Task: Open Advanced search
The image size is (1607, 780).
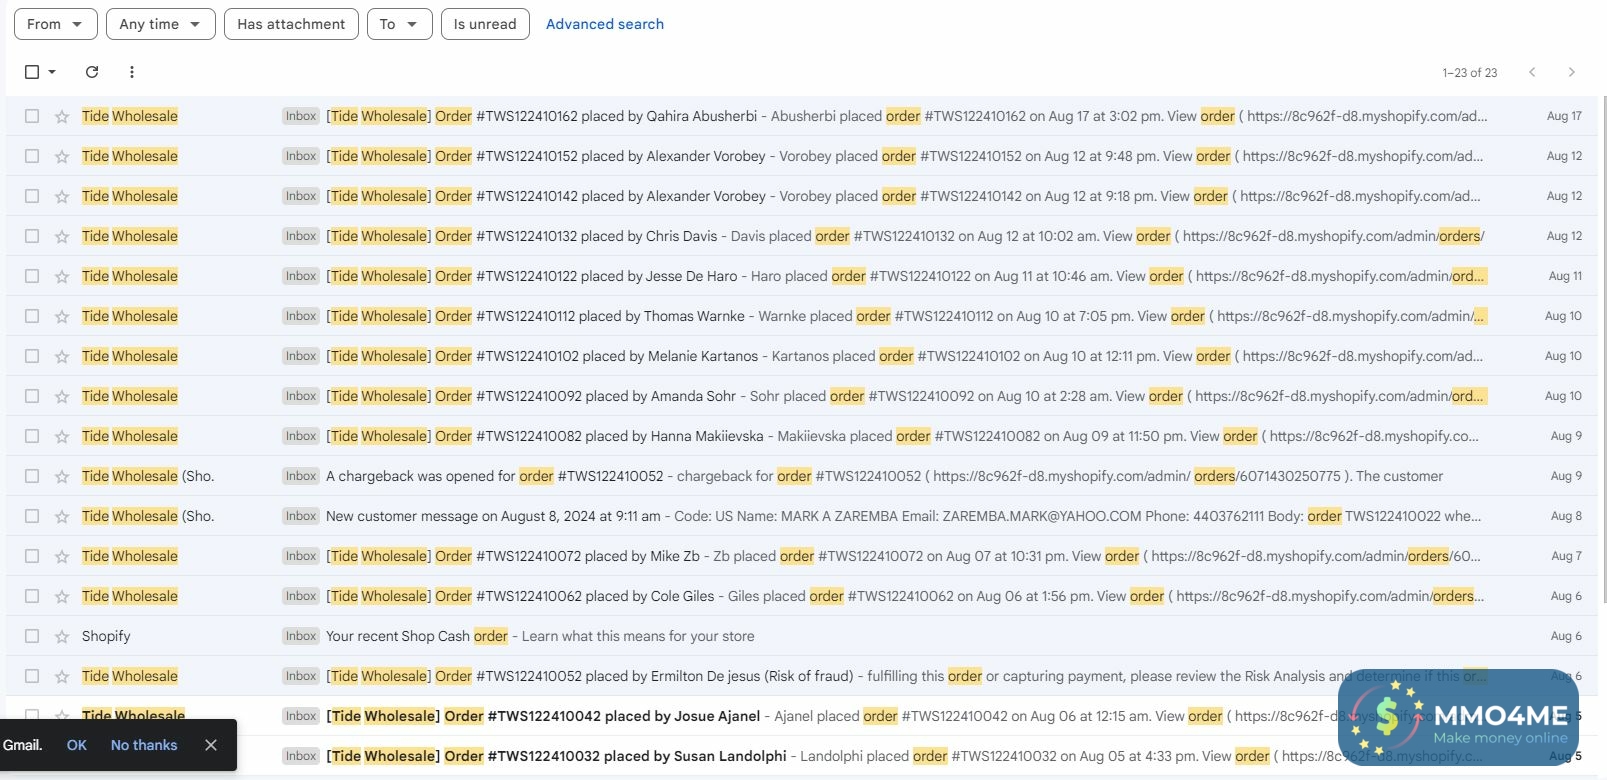Action: 605,24
